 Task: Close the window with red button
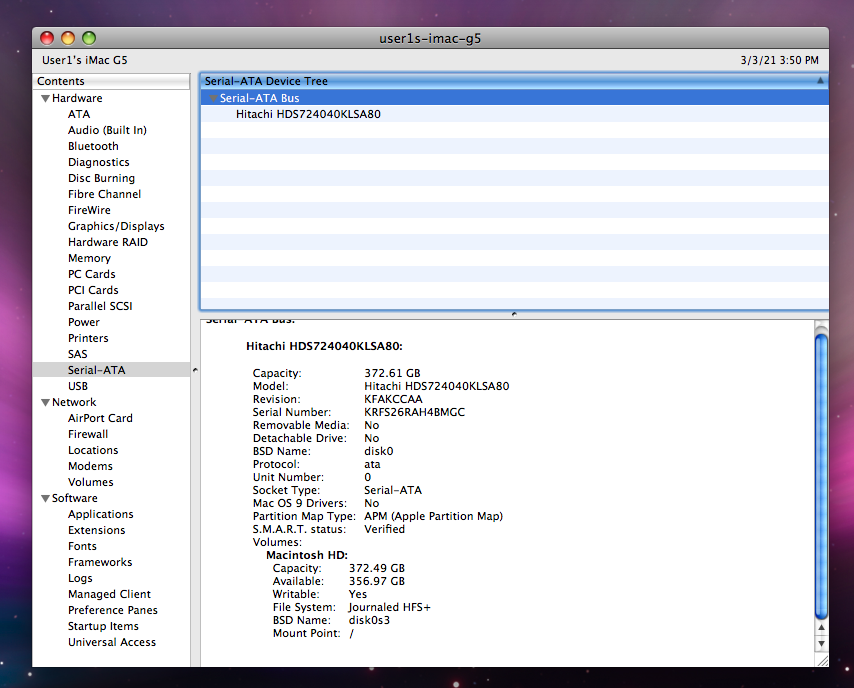coord(47,38)
